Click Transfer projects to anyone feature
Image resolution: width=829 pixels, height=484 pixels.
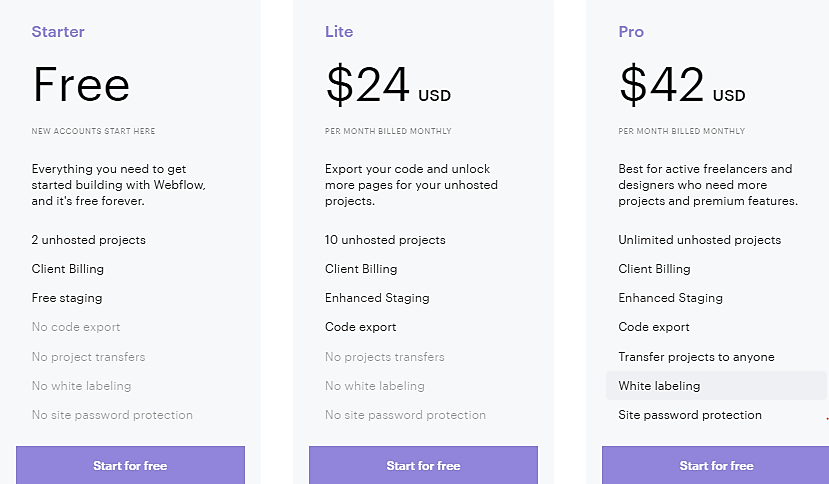pos(696,357)
